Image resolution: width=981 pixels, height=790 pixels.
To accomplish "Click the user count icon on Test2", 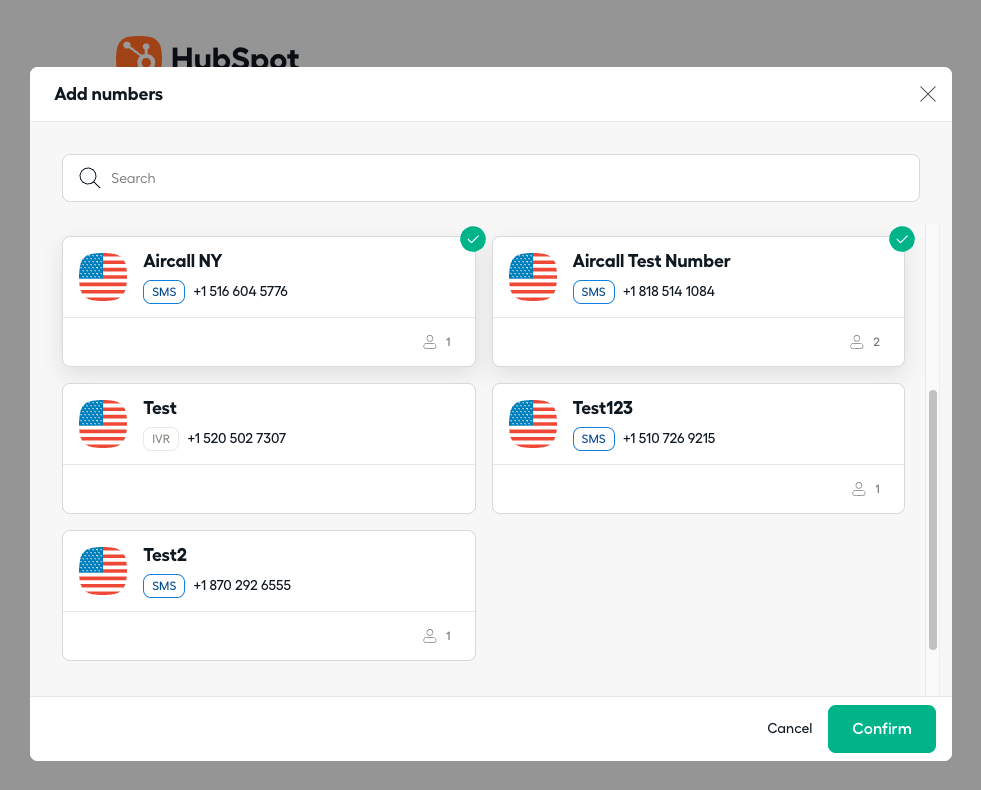I will coord(430,636).
